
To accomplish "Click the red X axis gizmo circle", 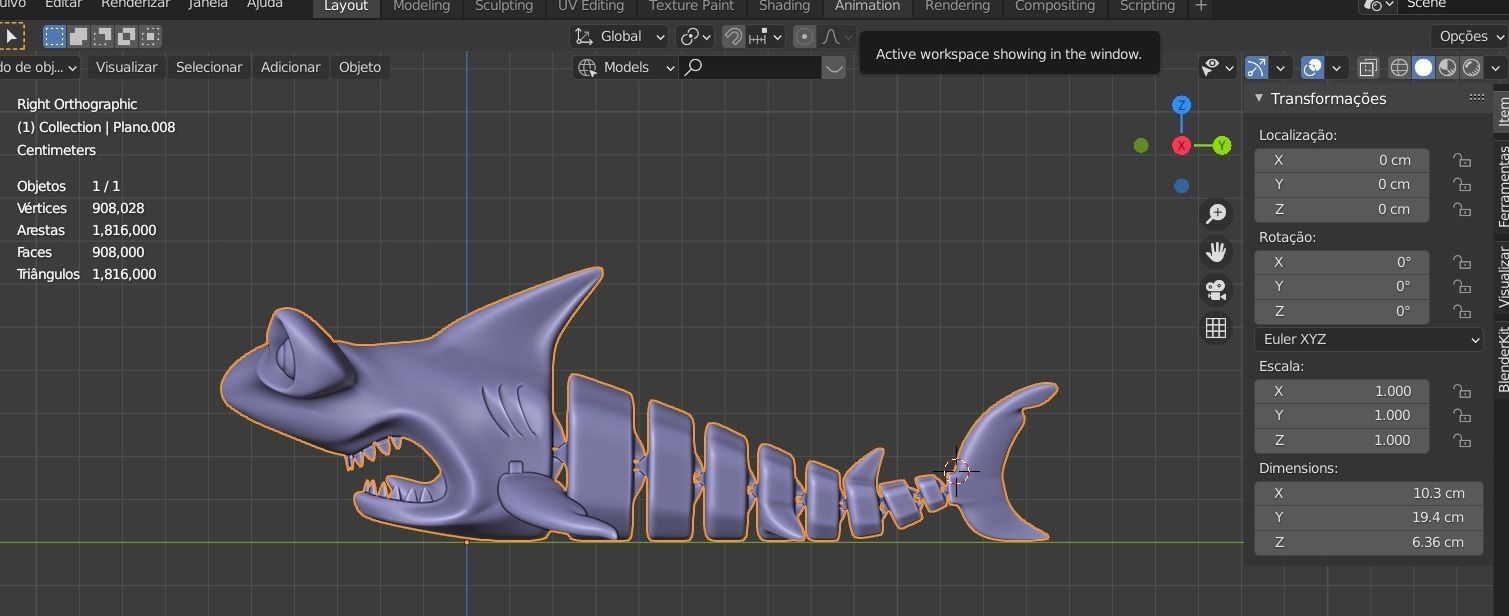I will pyautogui.click(x=1182, y=146).
